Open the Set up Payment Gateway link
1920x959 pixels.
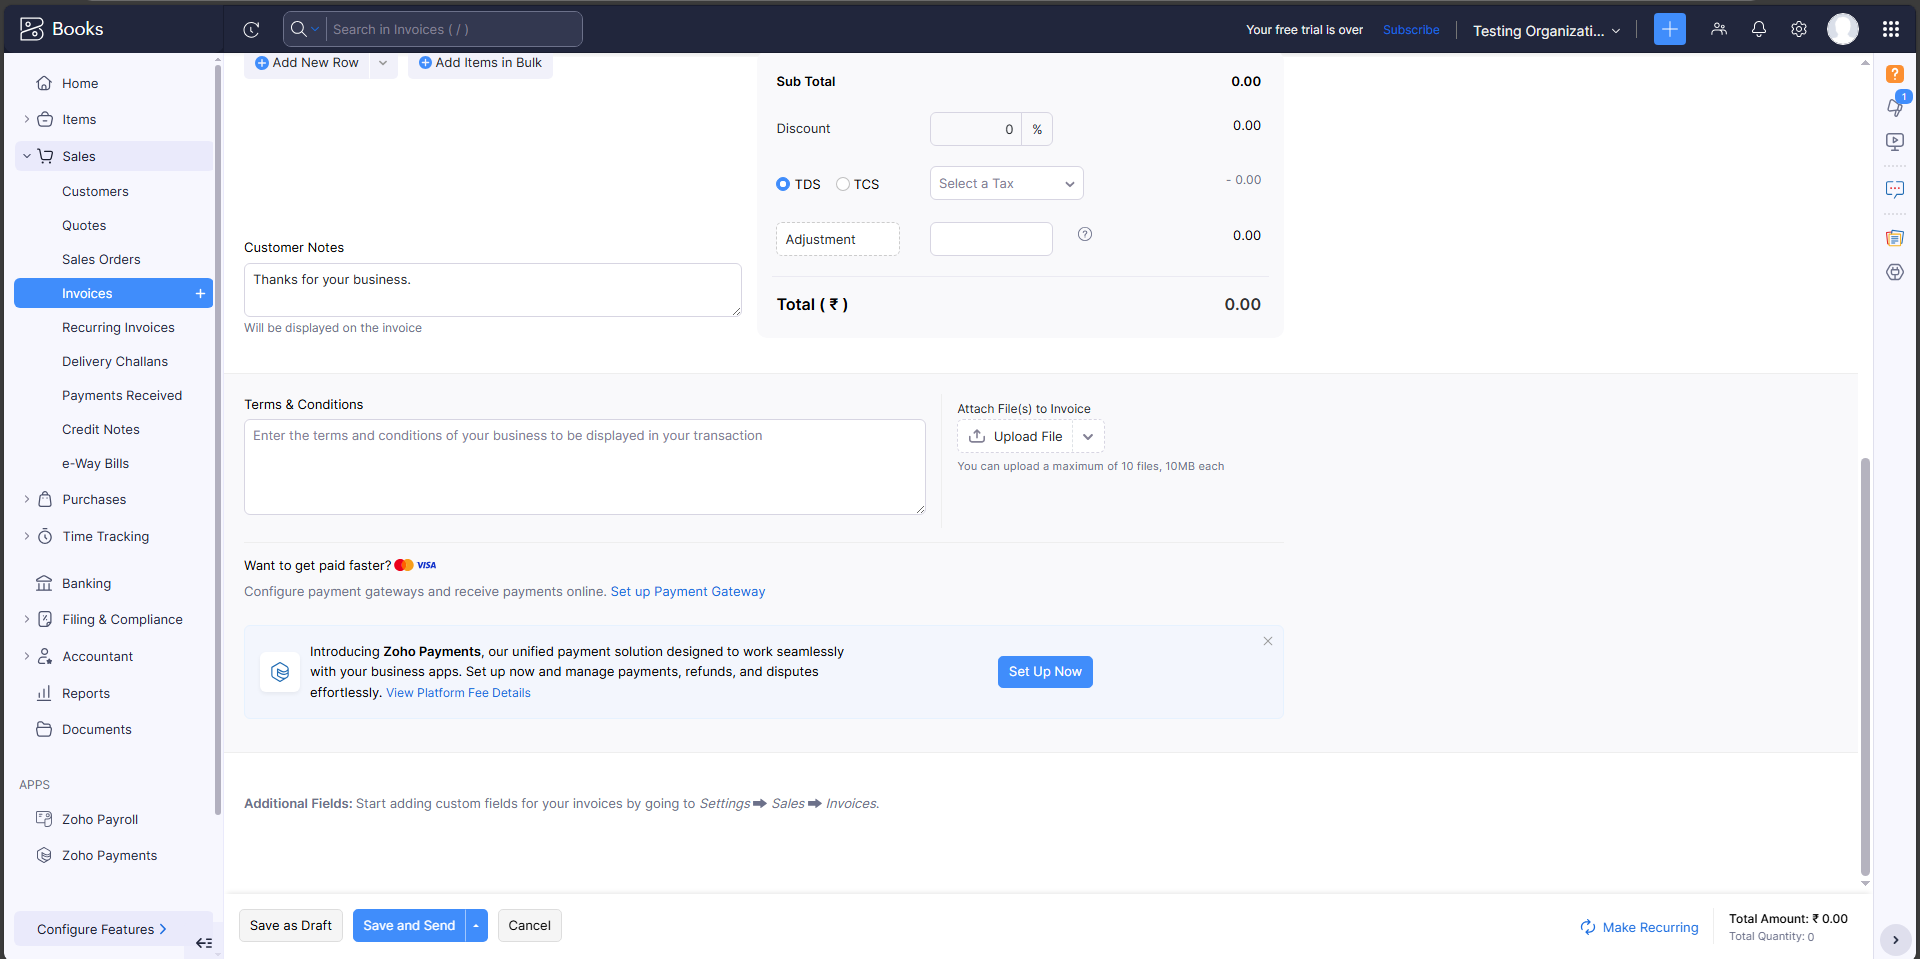point(687,591)
